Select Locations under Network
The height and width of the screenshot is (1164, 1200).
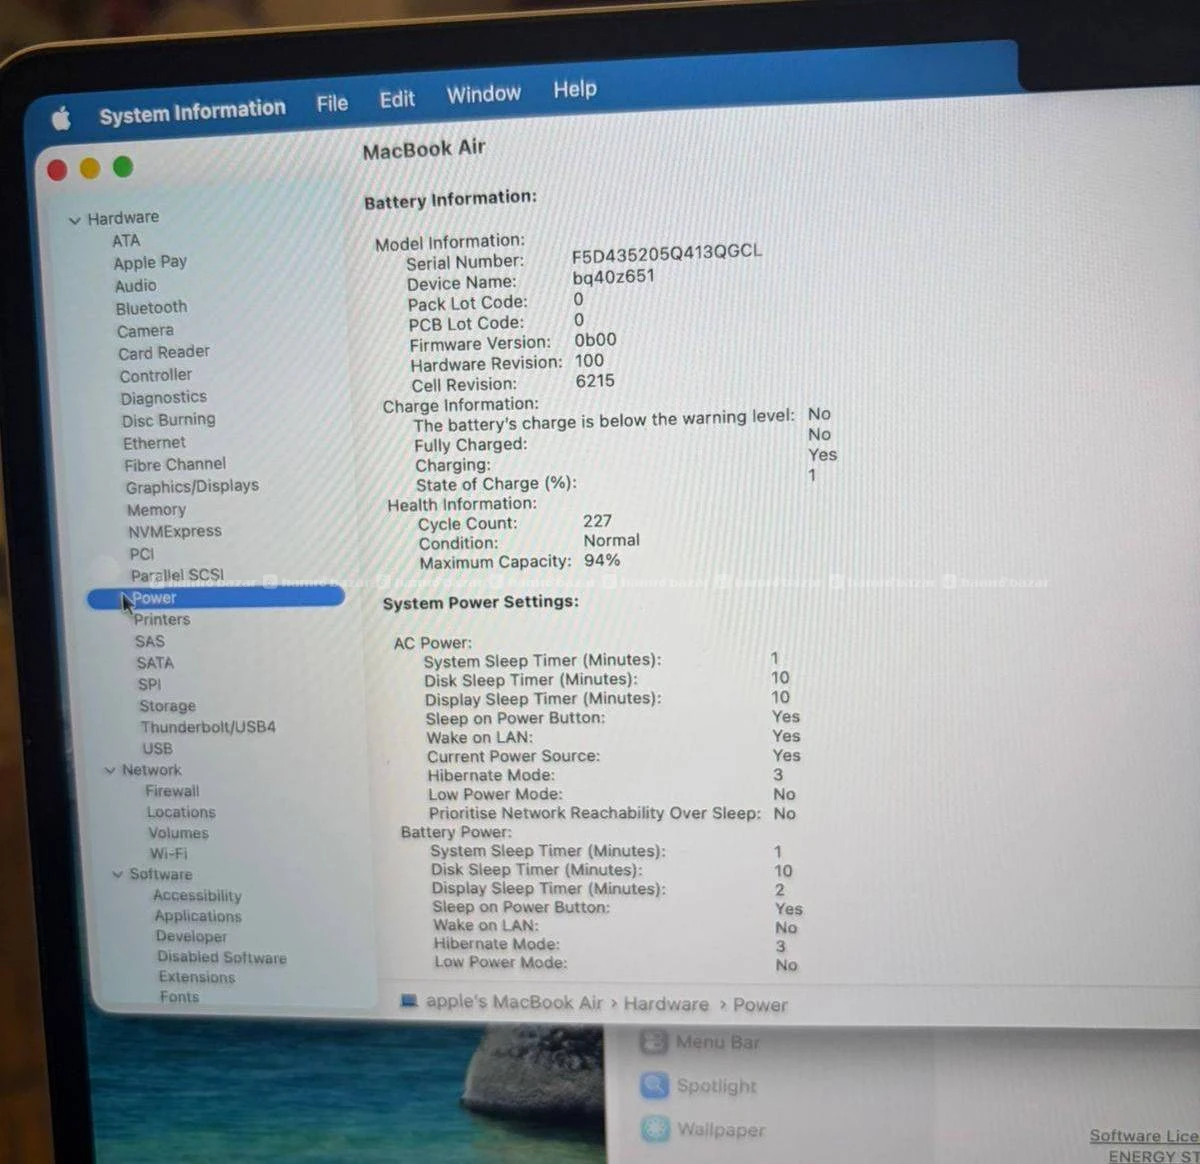click(181, 812)
